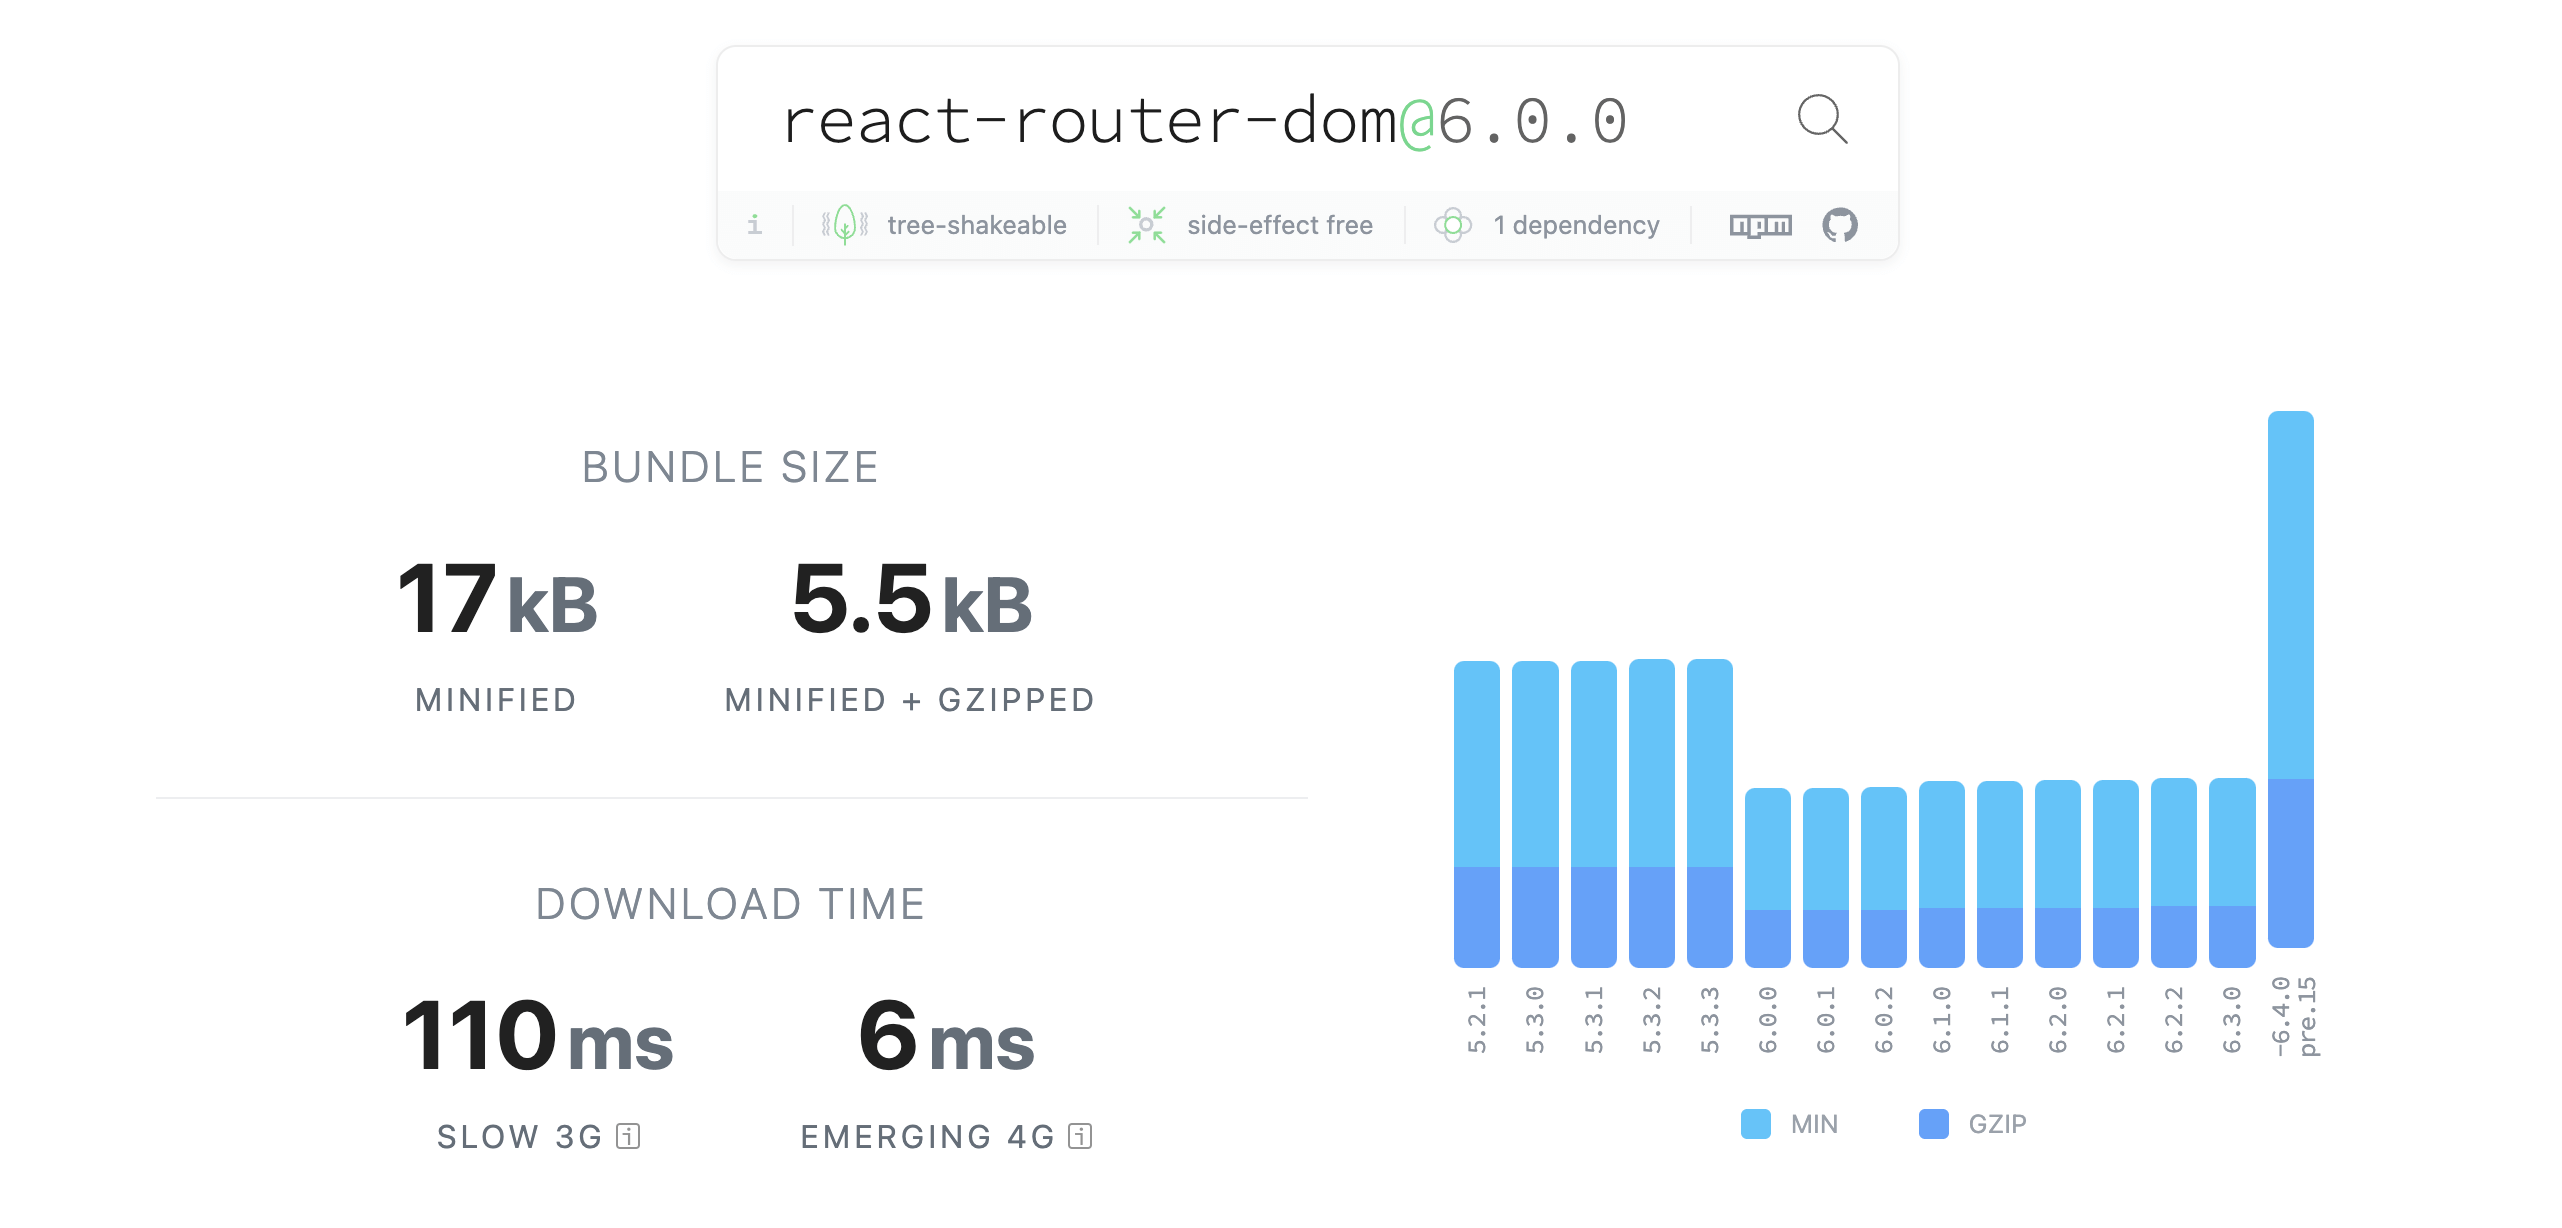
Task: Click the '1 dependency' label
Action: [x=1575, y=225]
